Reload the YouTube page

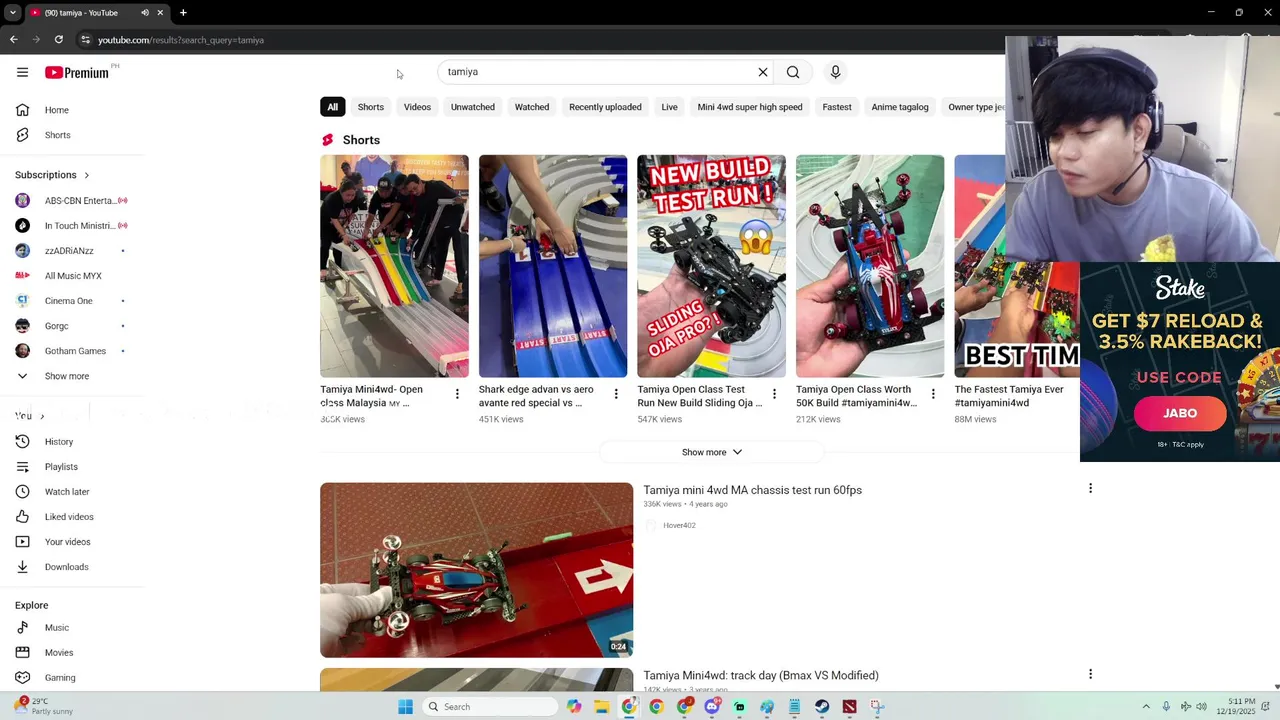[x=59, y=40]
